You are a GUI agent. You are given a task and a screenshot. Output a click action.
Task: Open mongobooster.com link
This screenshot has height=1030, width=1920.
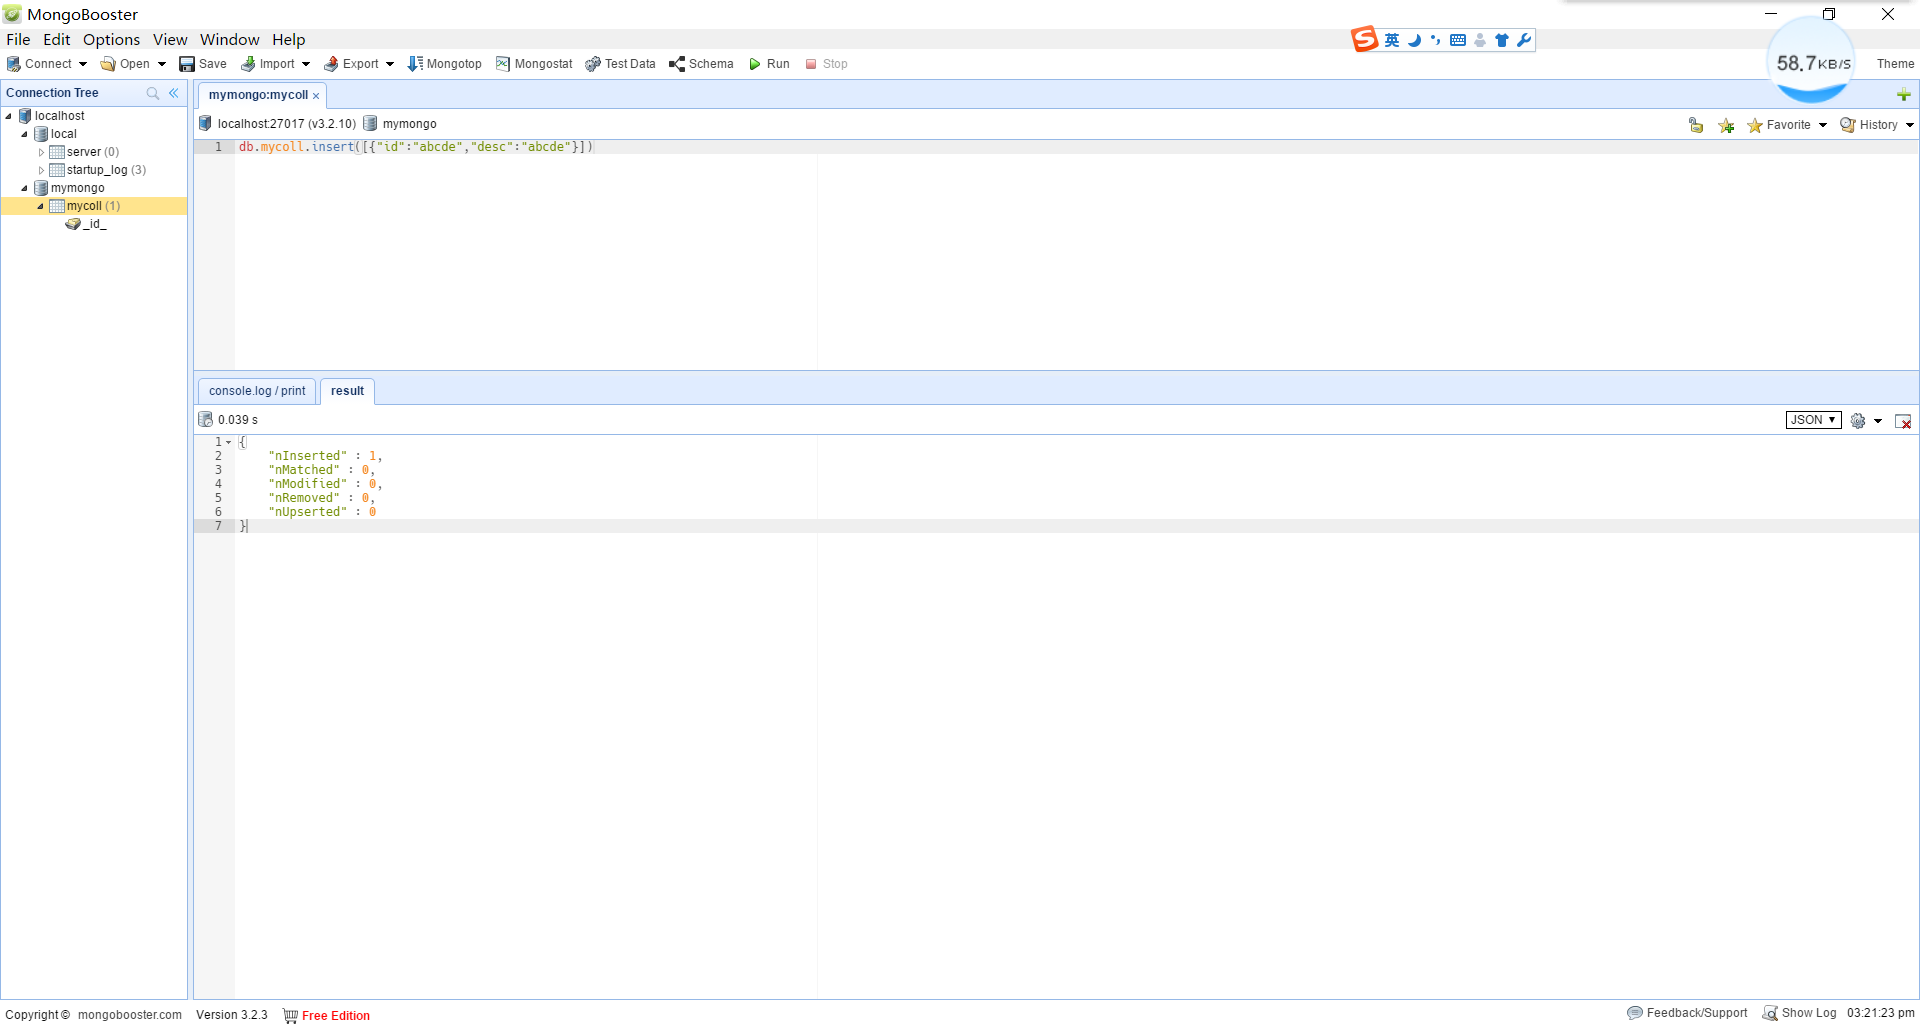(x=130, y=1015)
